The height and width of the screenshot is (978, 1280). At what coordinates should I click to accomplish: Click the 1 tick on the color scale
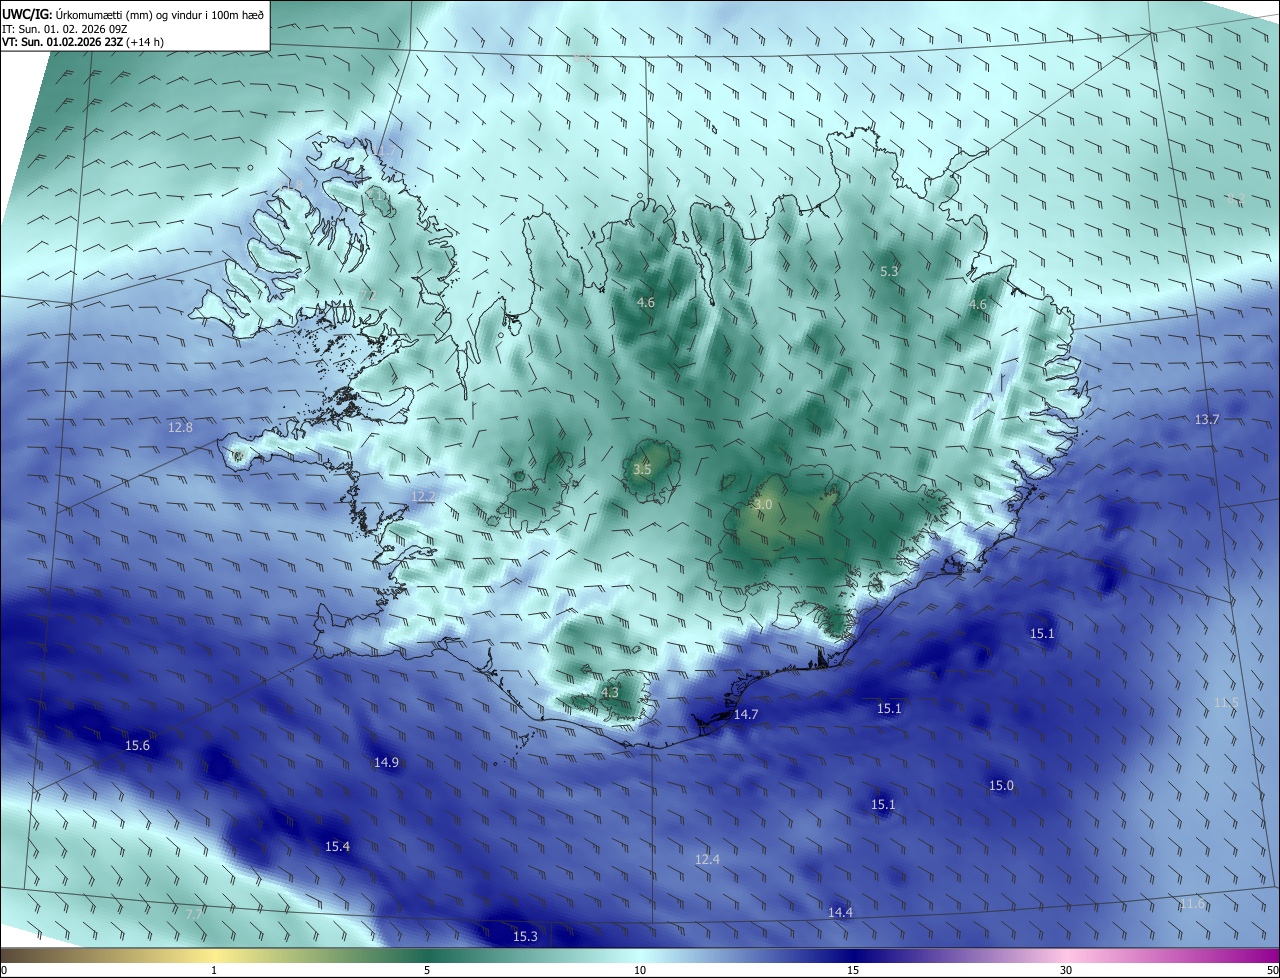click(x=214, y=970)
